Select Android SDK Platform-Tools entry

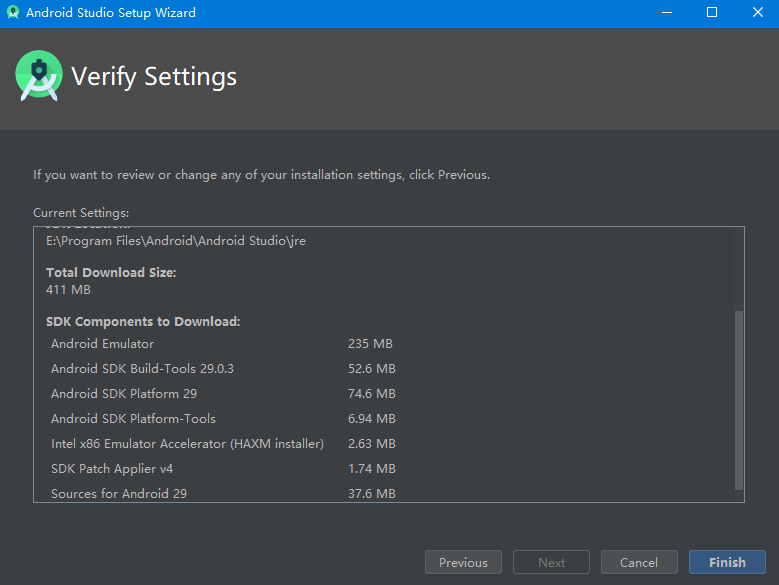(x=133, y=419)
